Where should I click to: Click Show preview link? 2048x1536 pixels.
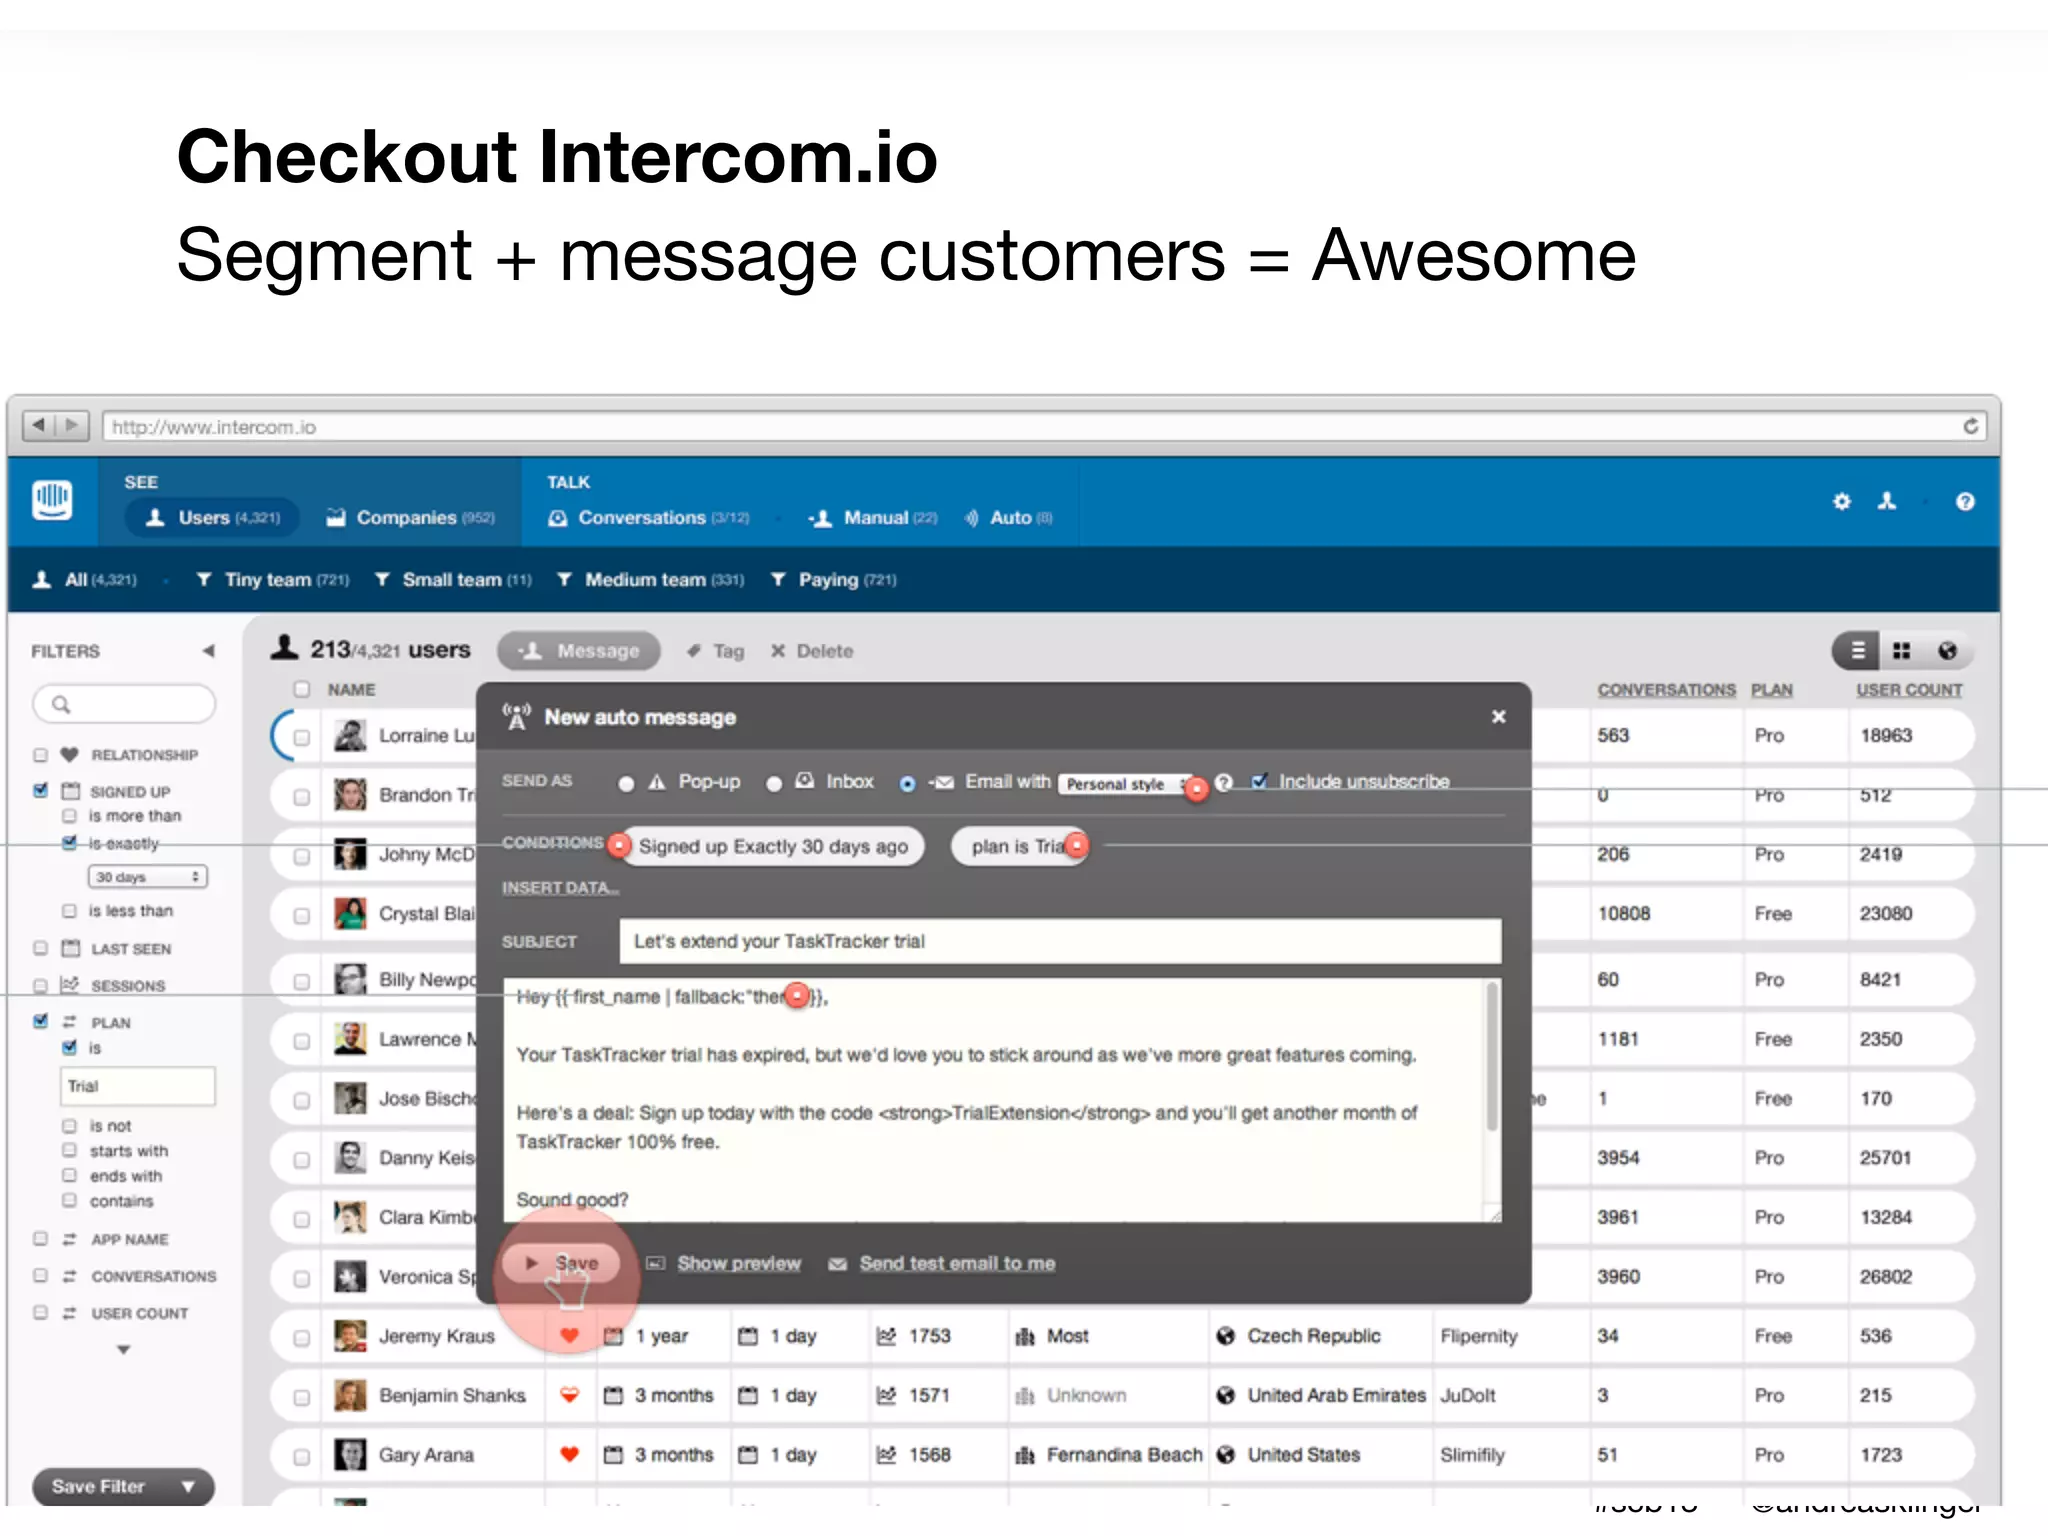(739, 1264)
